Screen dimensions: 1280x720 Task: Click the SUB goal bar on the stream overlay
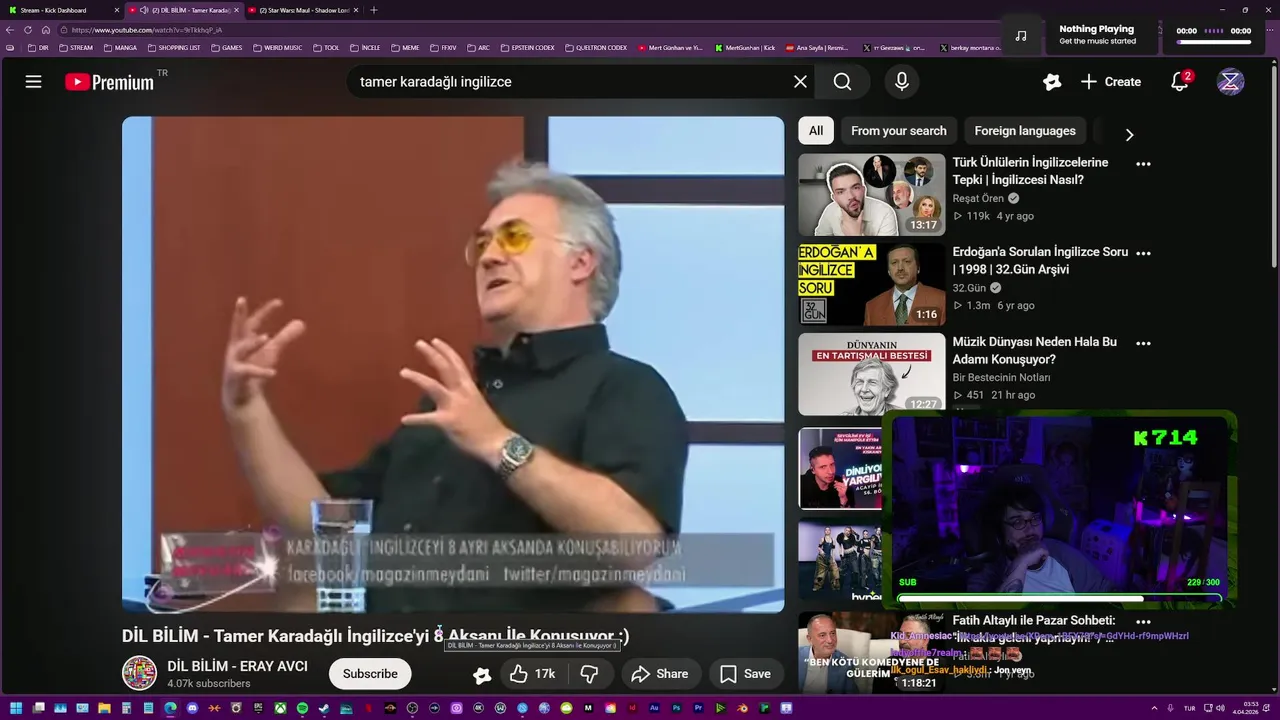click(1060, 598)
